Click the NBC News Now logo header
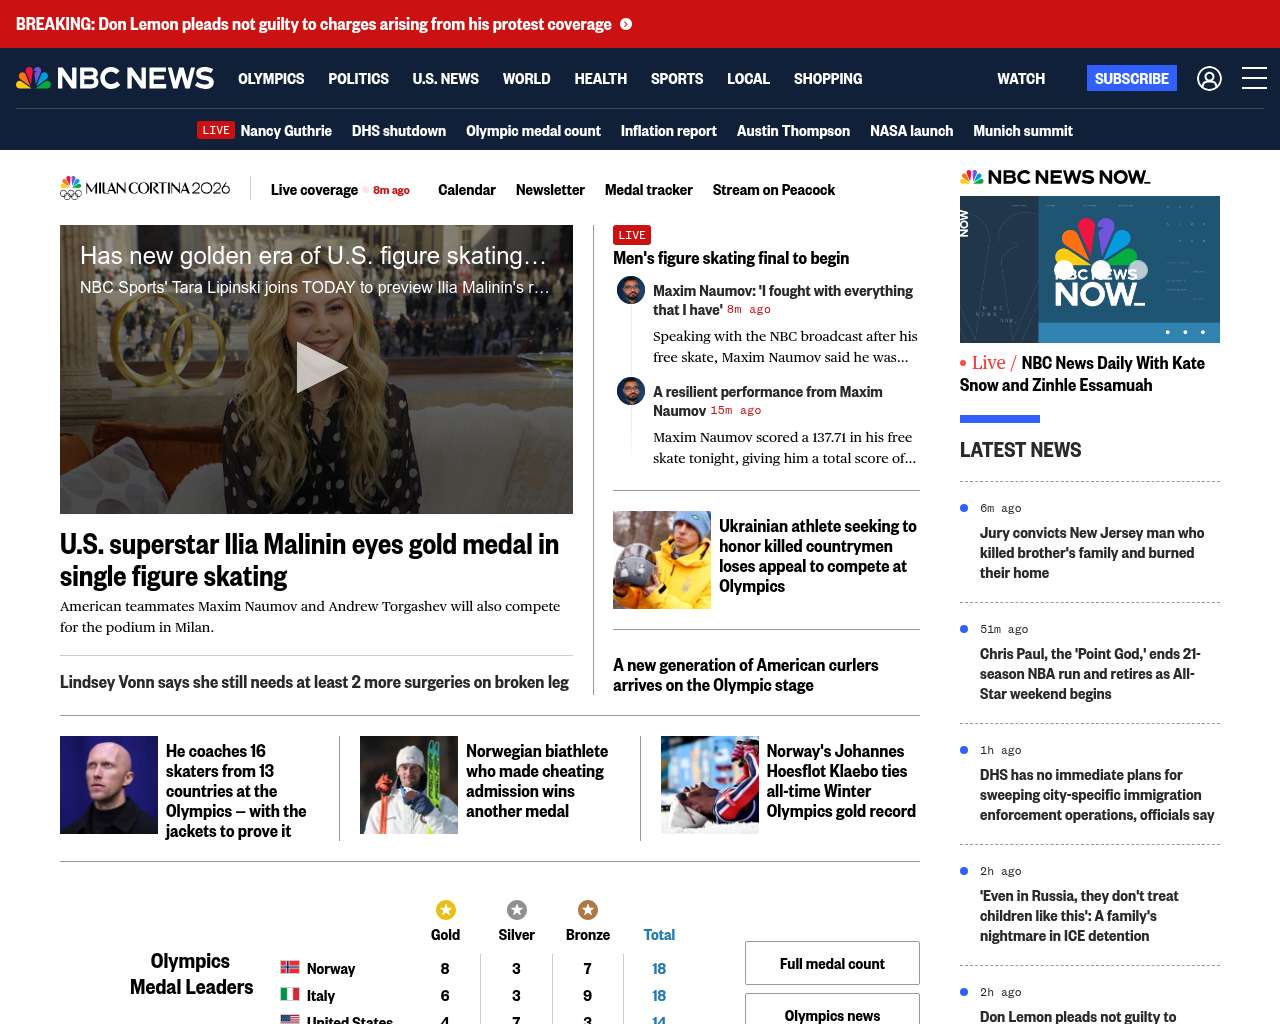 1055,177
